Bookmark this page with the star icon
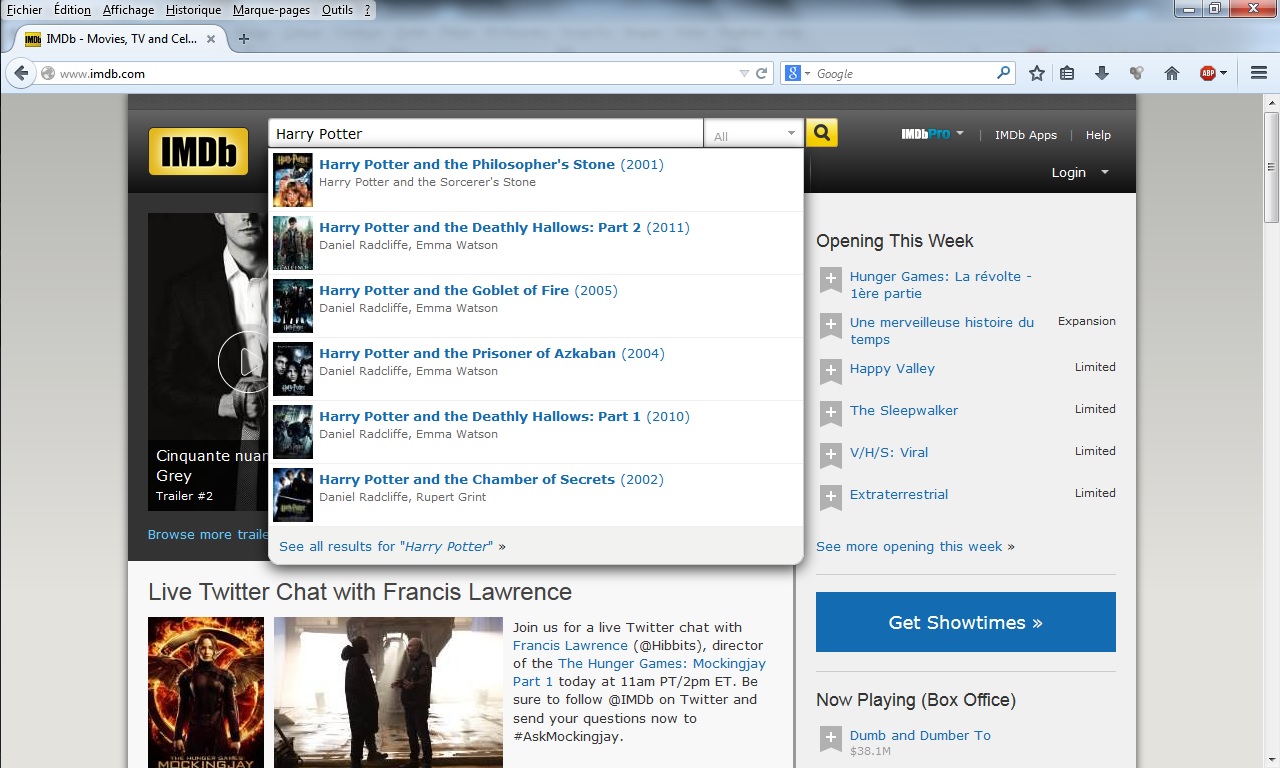This screenshot has height=768, width=1280. [1037, 73]
